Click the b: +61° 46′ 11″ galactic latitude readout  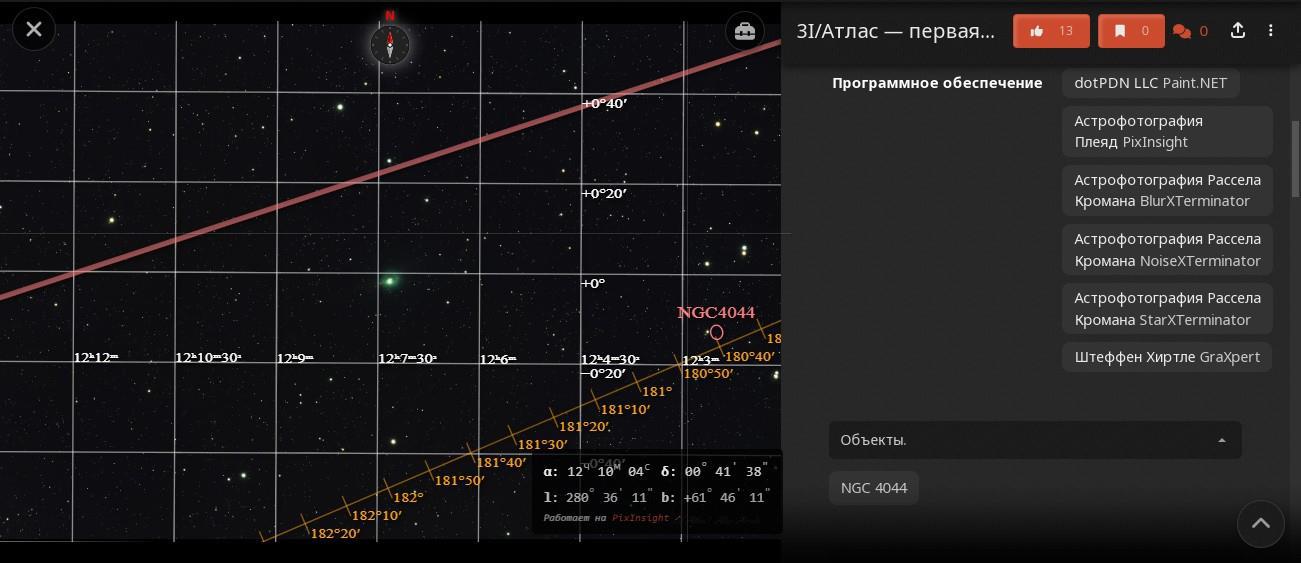[x=715, y=497]
